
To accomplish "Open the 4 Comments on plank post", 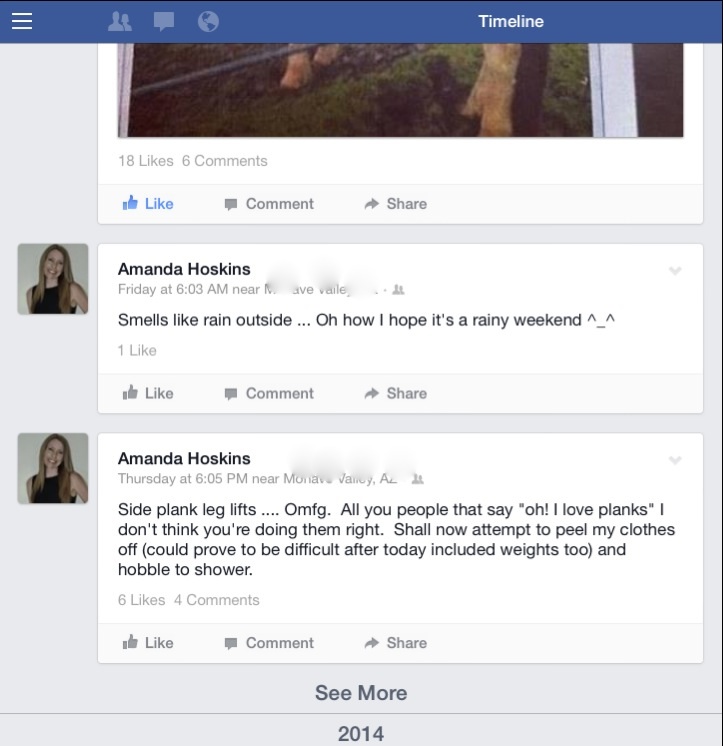I will tap(216, 600).
